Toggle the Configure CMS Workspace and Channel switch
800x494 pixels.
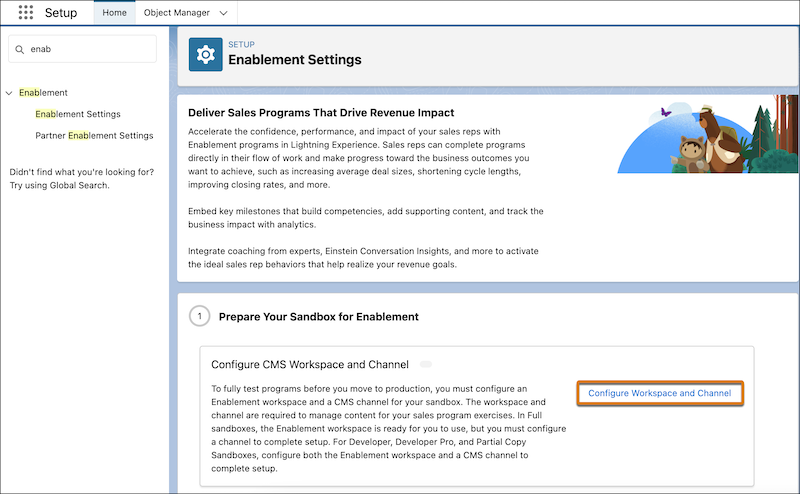click(426, 364)
